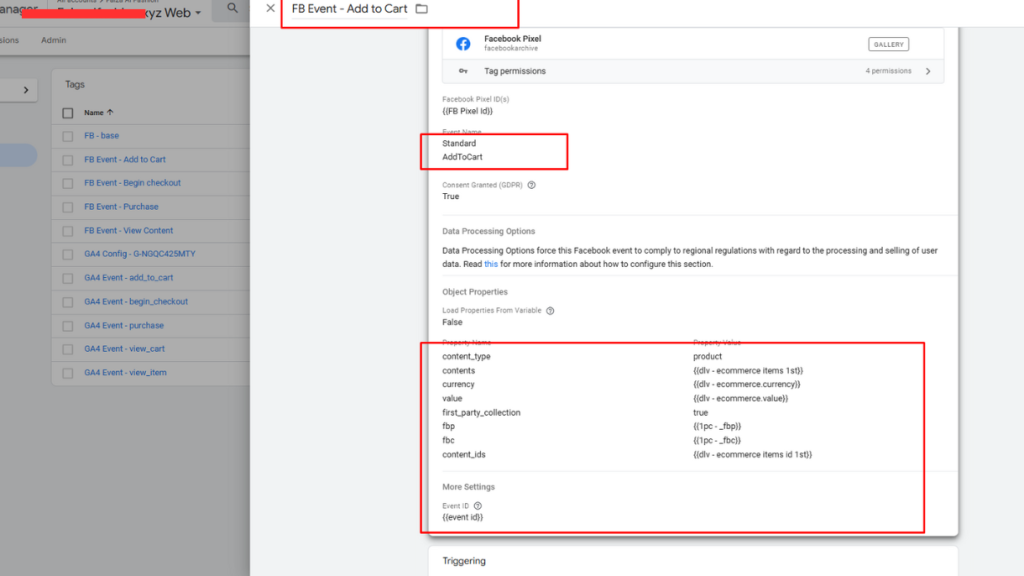The height and width of the screenshot is (576, 1024).
Task: Check the box for FB Event - View Content
Action: click(68, 231)
